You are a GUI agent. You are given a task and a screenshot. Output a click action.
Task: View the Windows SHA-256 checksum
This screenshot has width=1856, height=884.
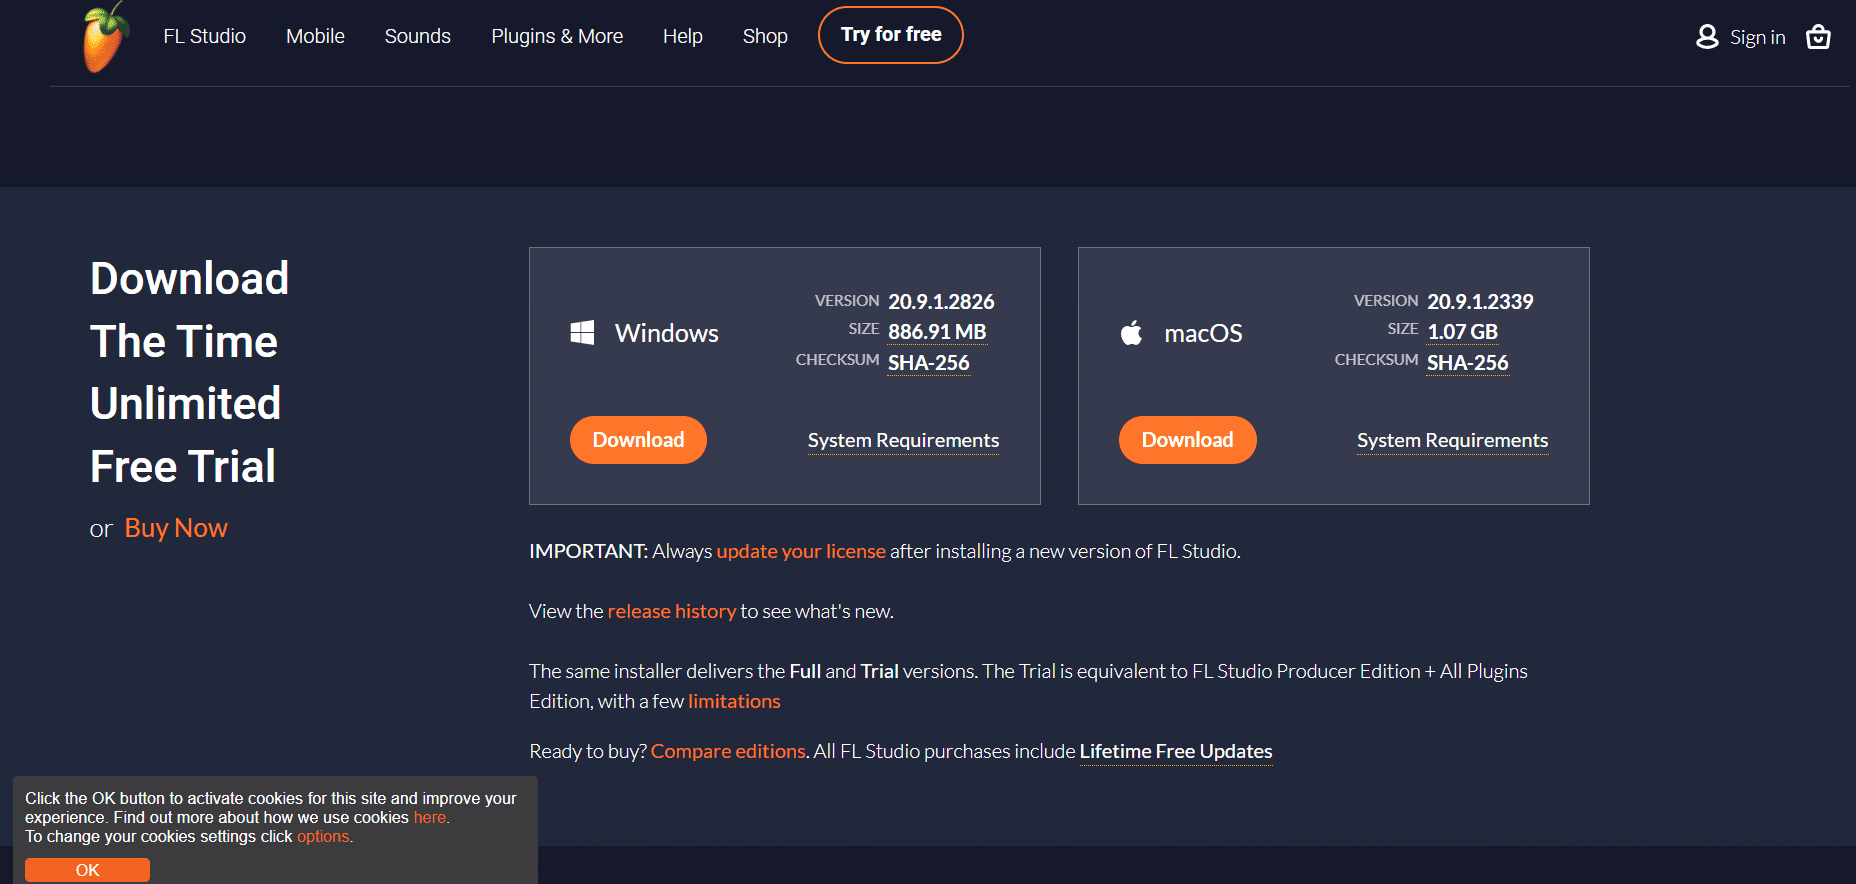pyautogui.click(x=929, y=363)
